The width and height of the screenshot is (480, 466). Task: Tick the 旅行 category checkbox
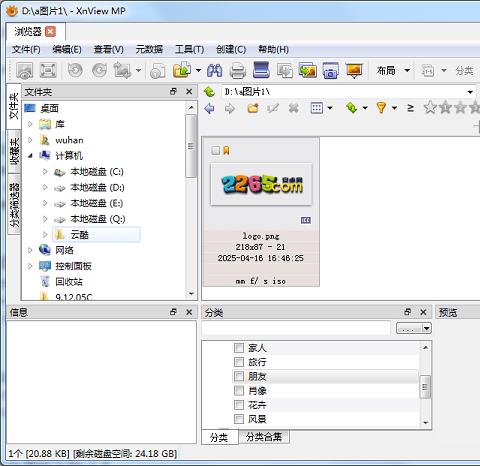(x=239, y=362)
